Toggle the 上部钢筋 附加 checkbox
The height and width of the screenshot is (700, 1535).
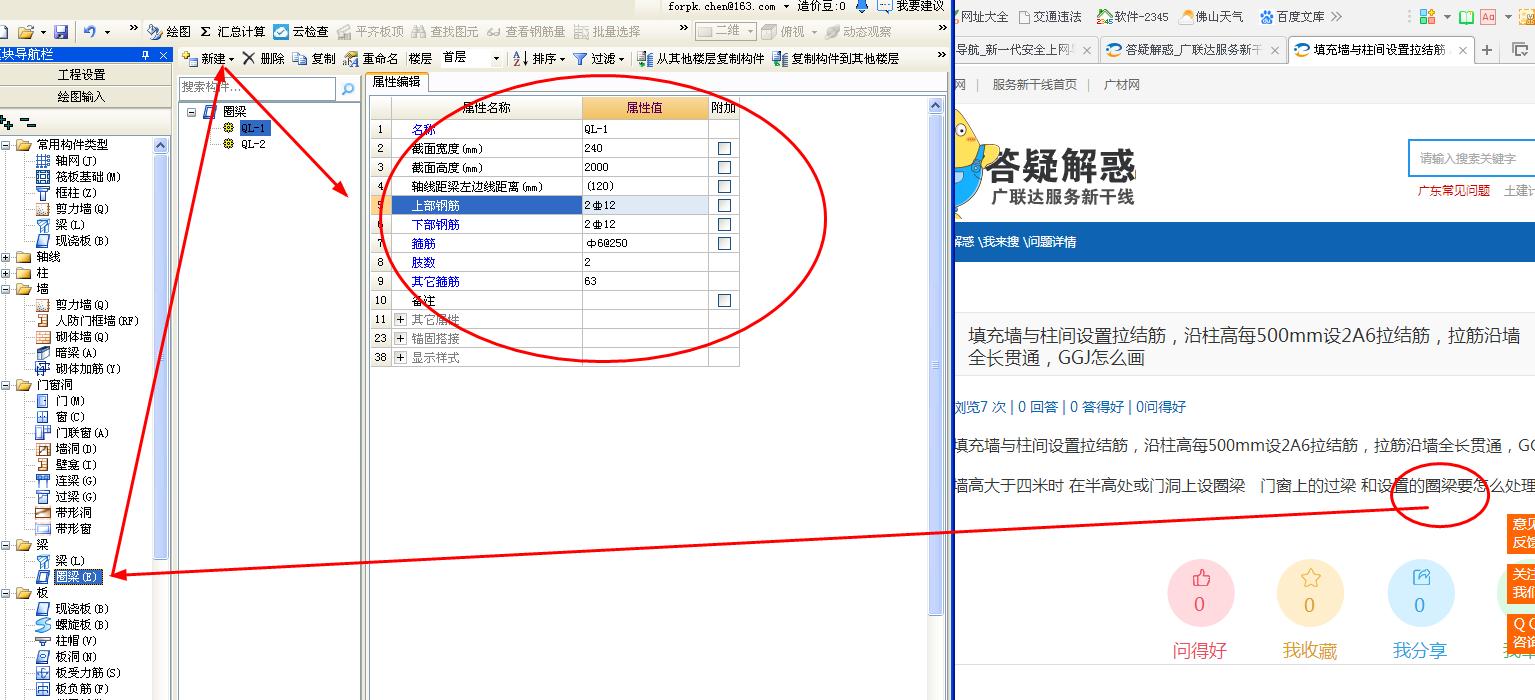tap(724, 205)
